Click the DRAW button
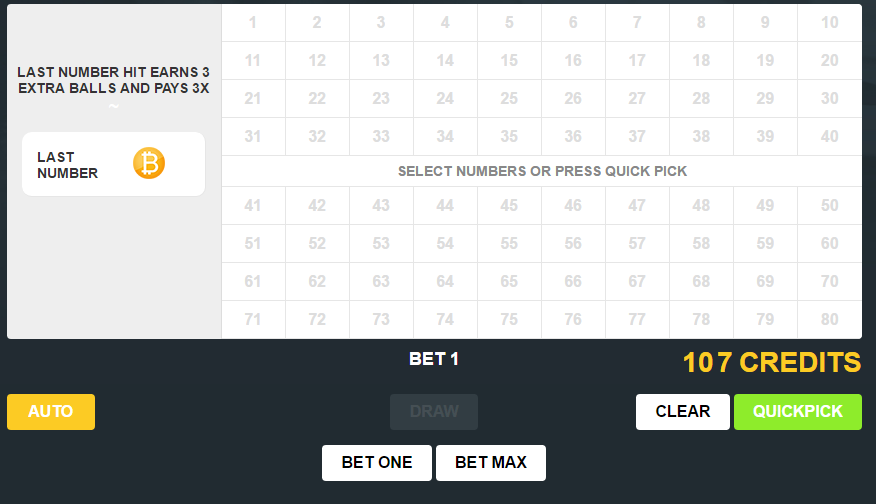This screenshot has height=504, width=876. [434, 411]
